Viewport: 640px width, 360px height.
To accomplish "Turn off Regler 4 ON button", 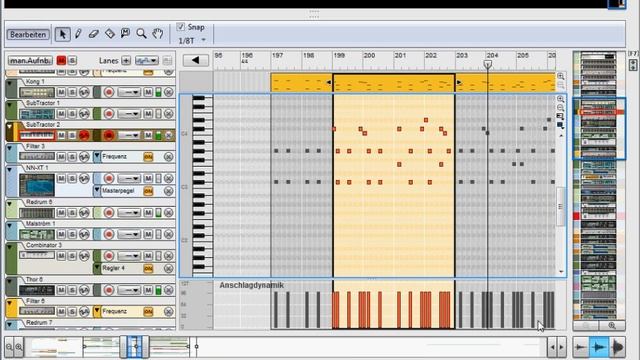I will tap(148, 269).
